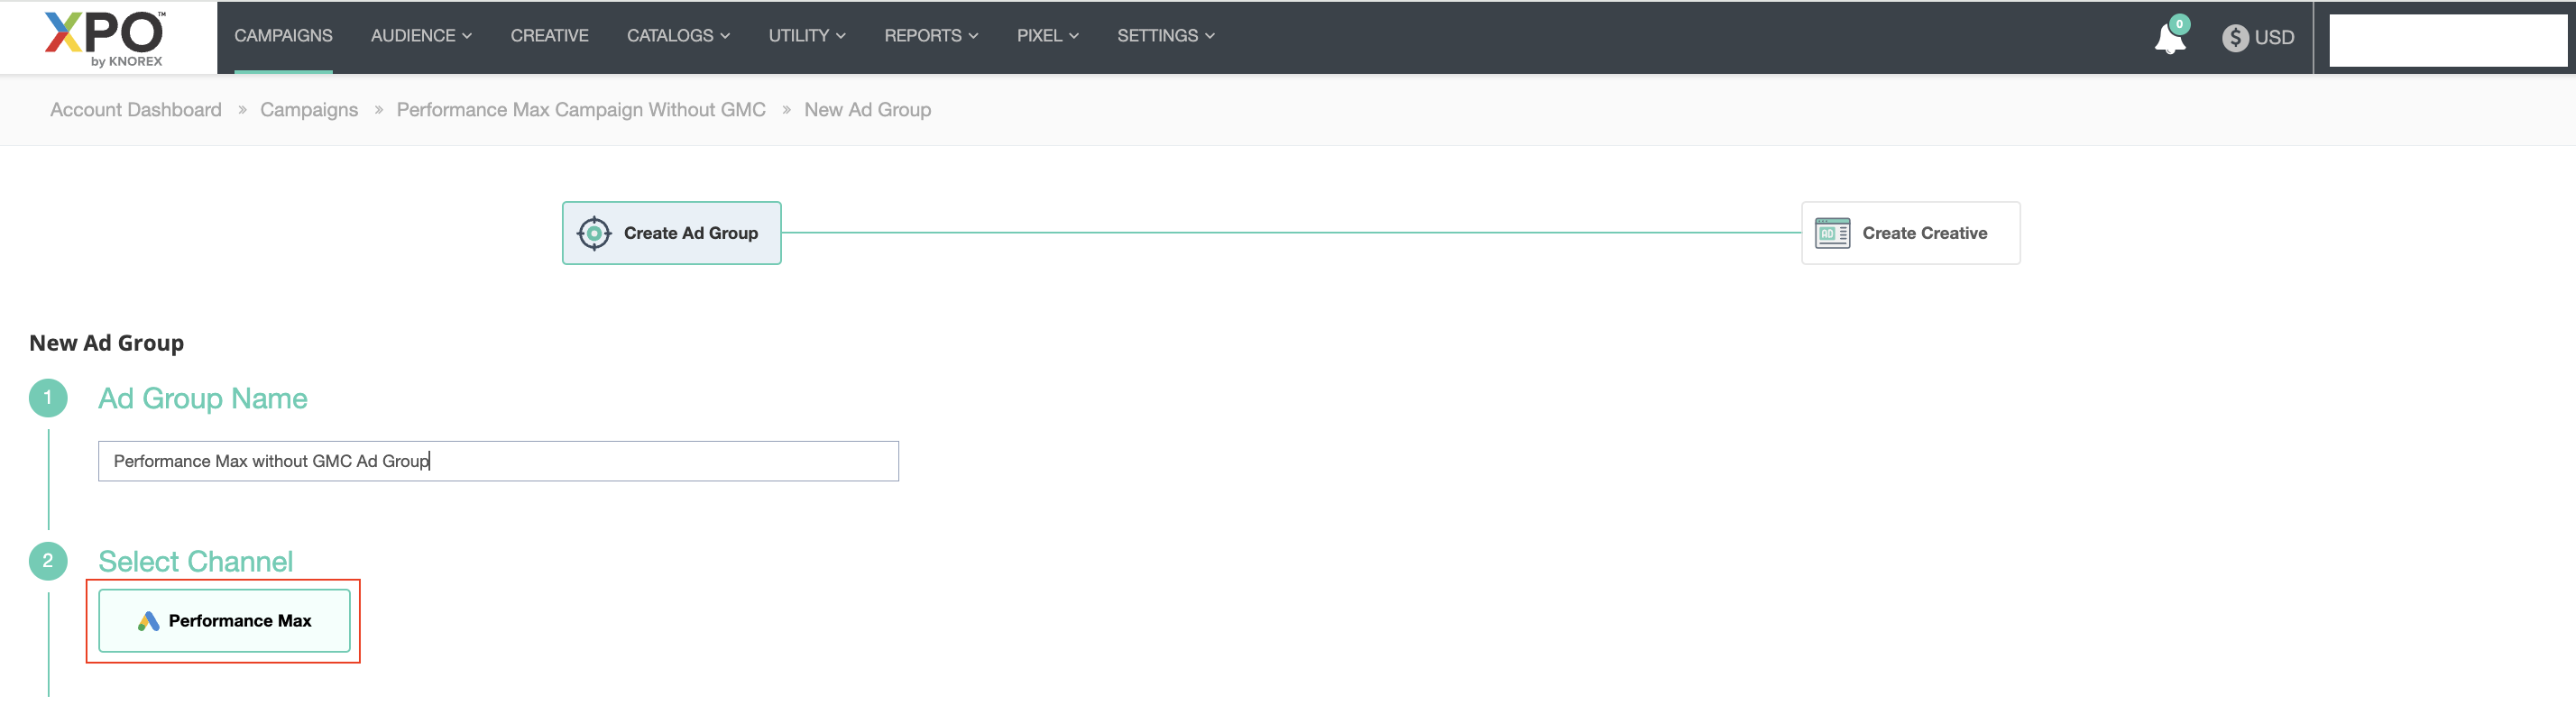Image resolution: width=2576 pixels, height=705 pixels.
Task: Expand the Catalogs dropdown menu
Action: (677, 36)
